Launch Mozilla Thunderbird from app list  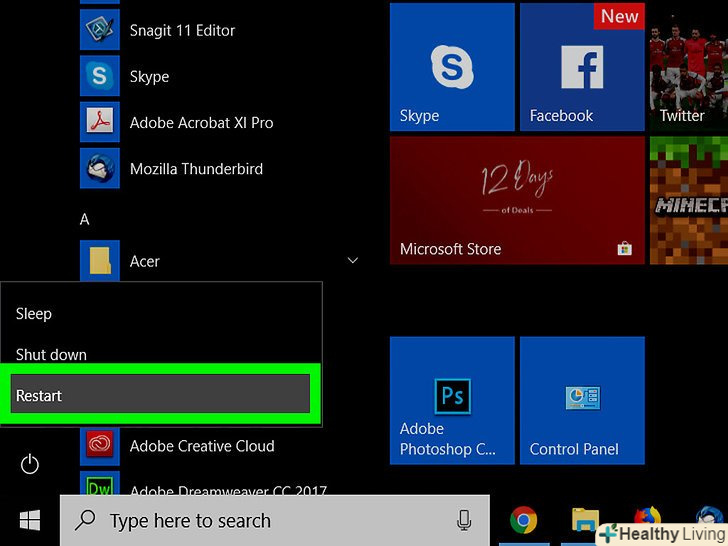pos(172,169)
